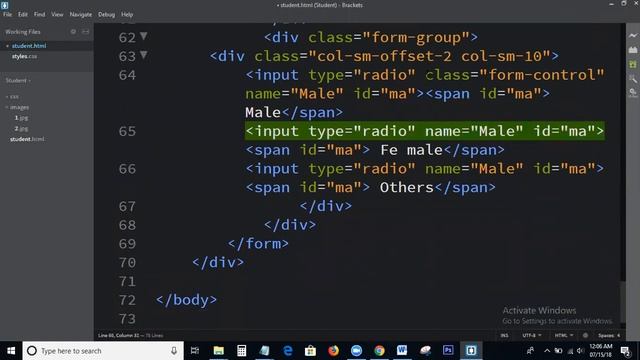This screenshot has height=360, width=640.
Task: Click the fourth icon in right toolbar
Action: [x=633, y=78]
